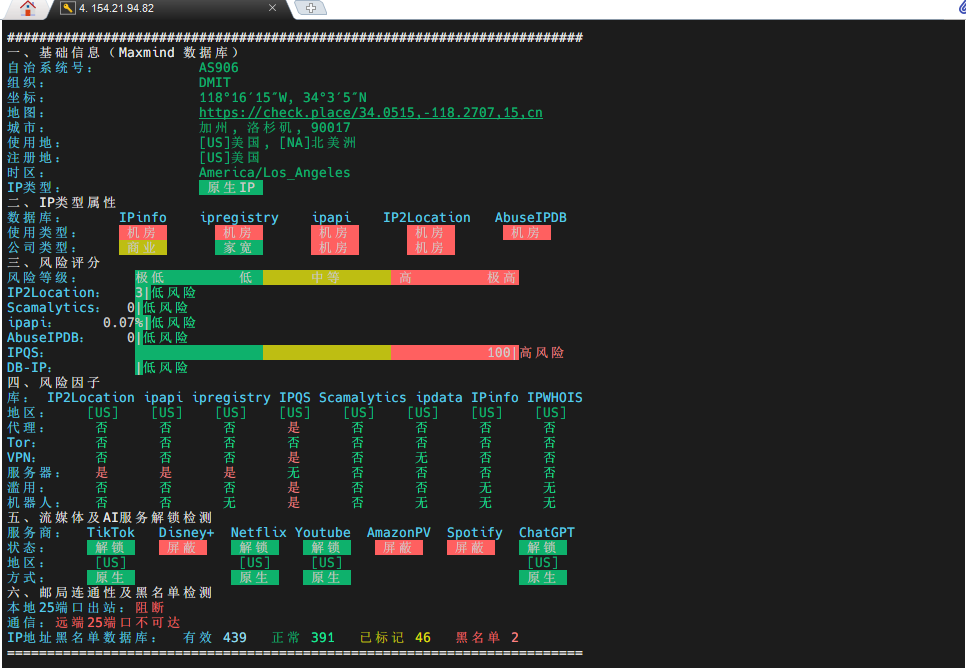The width and height of the screenshot is (966, 668).
Task: Click the yellow 中等 risk level segment
Action: pyautogui.click(x=326, y=278)
